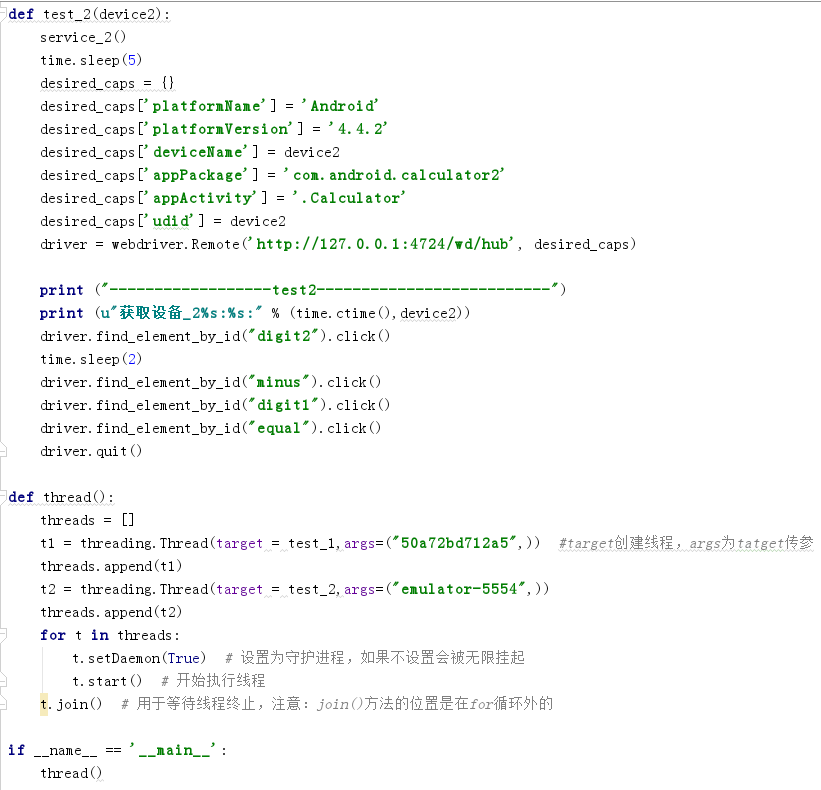Screen dimensions: 821x790
Task: Click the first time.sleep(5) line
Action: click(91, 60)
